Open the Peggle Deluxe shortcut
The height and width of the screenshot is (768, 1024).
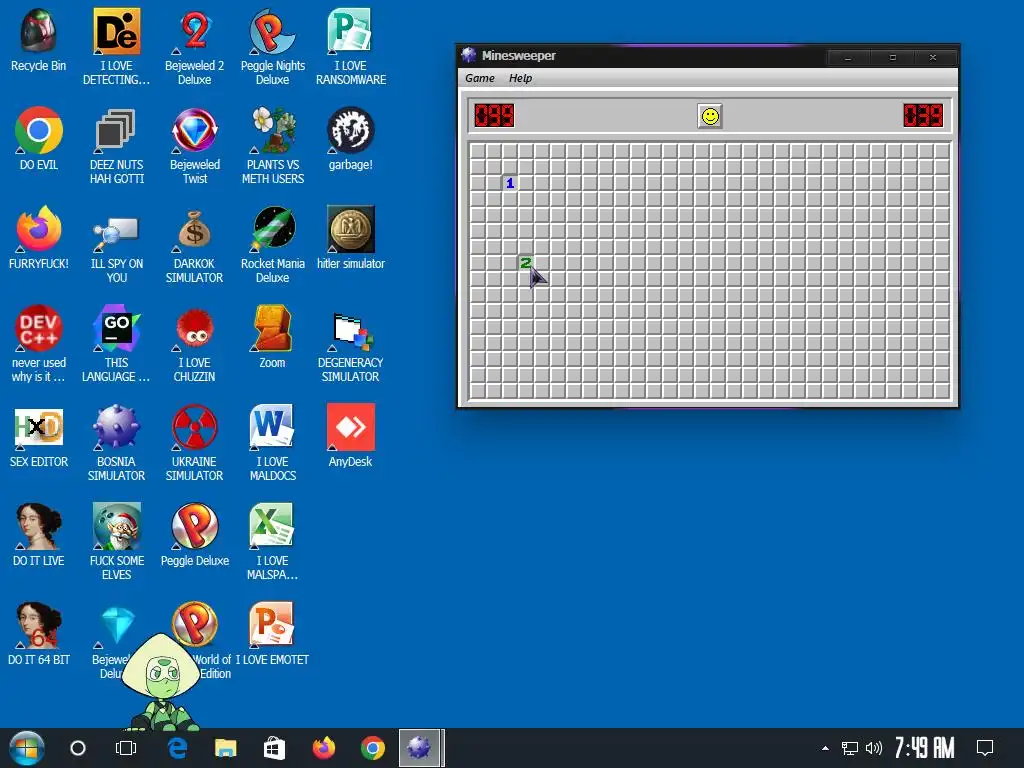pyautogui.click(x=195, y=536)
